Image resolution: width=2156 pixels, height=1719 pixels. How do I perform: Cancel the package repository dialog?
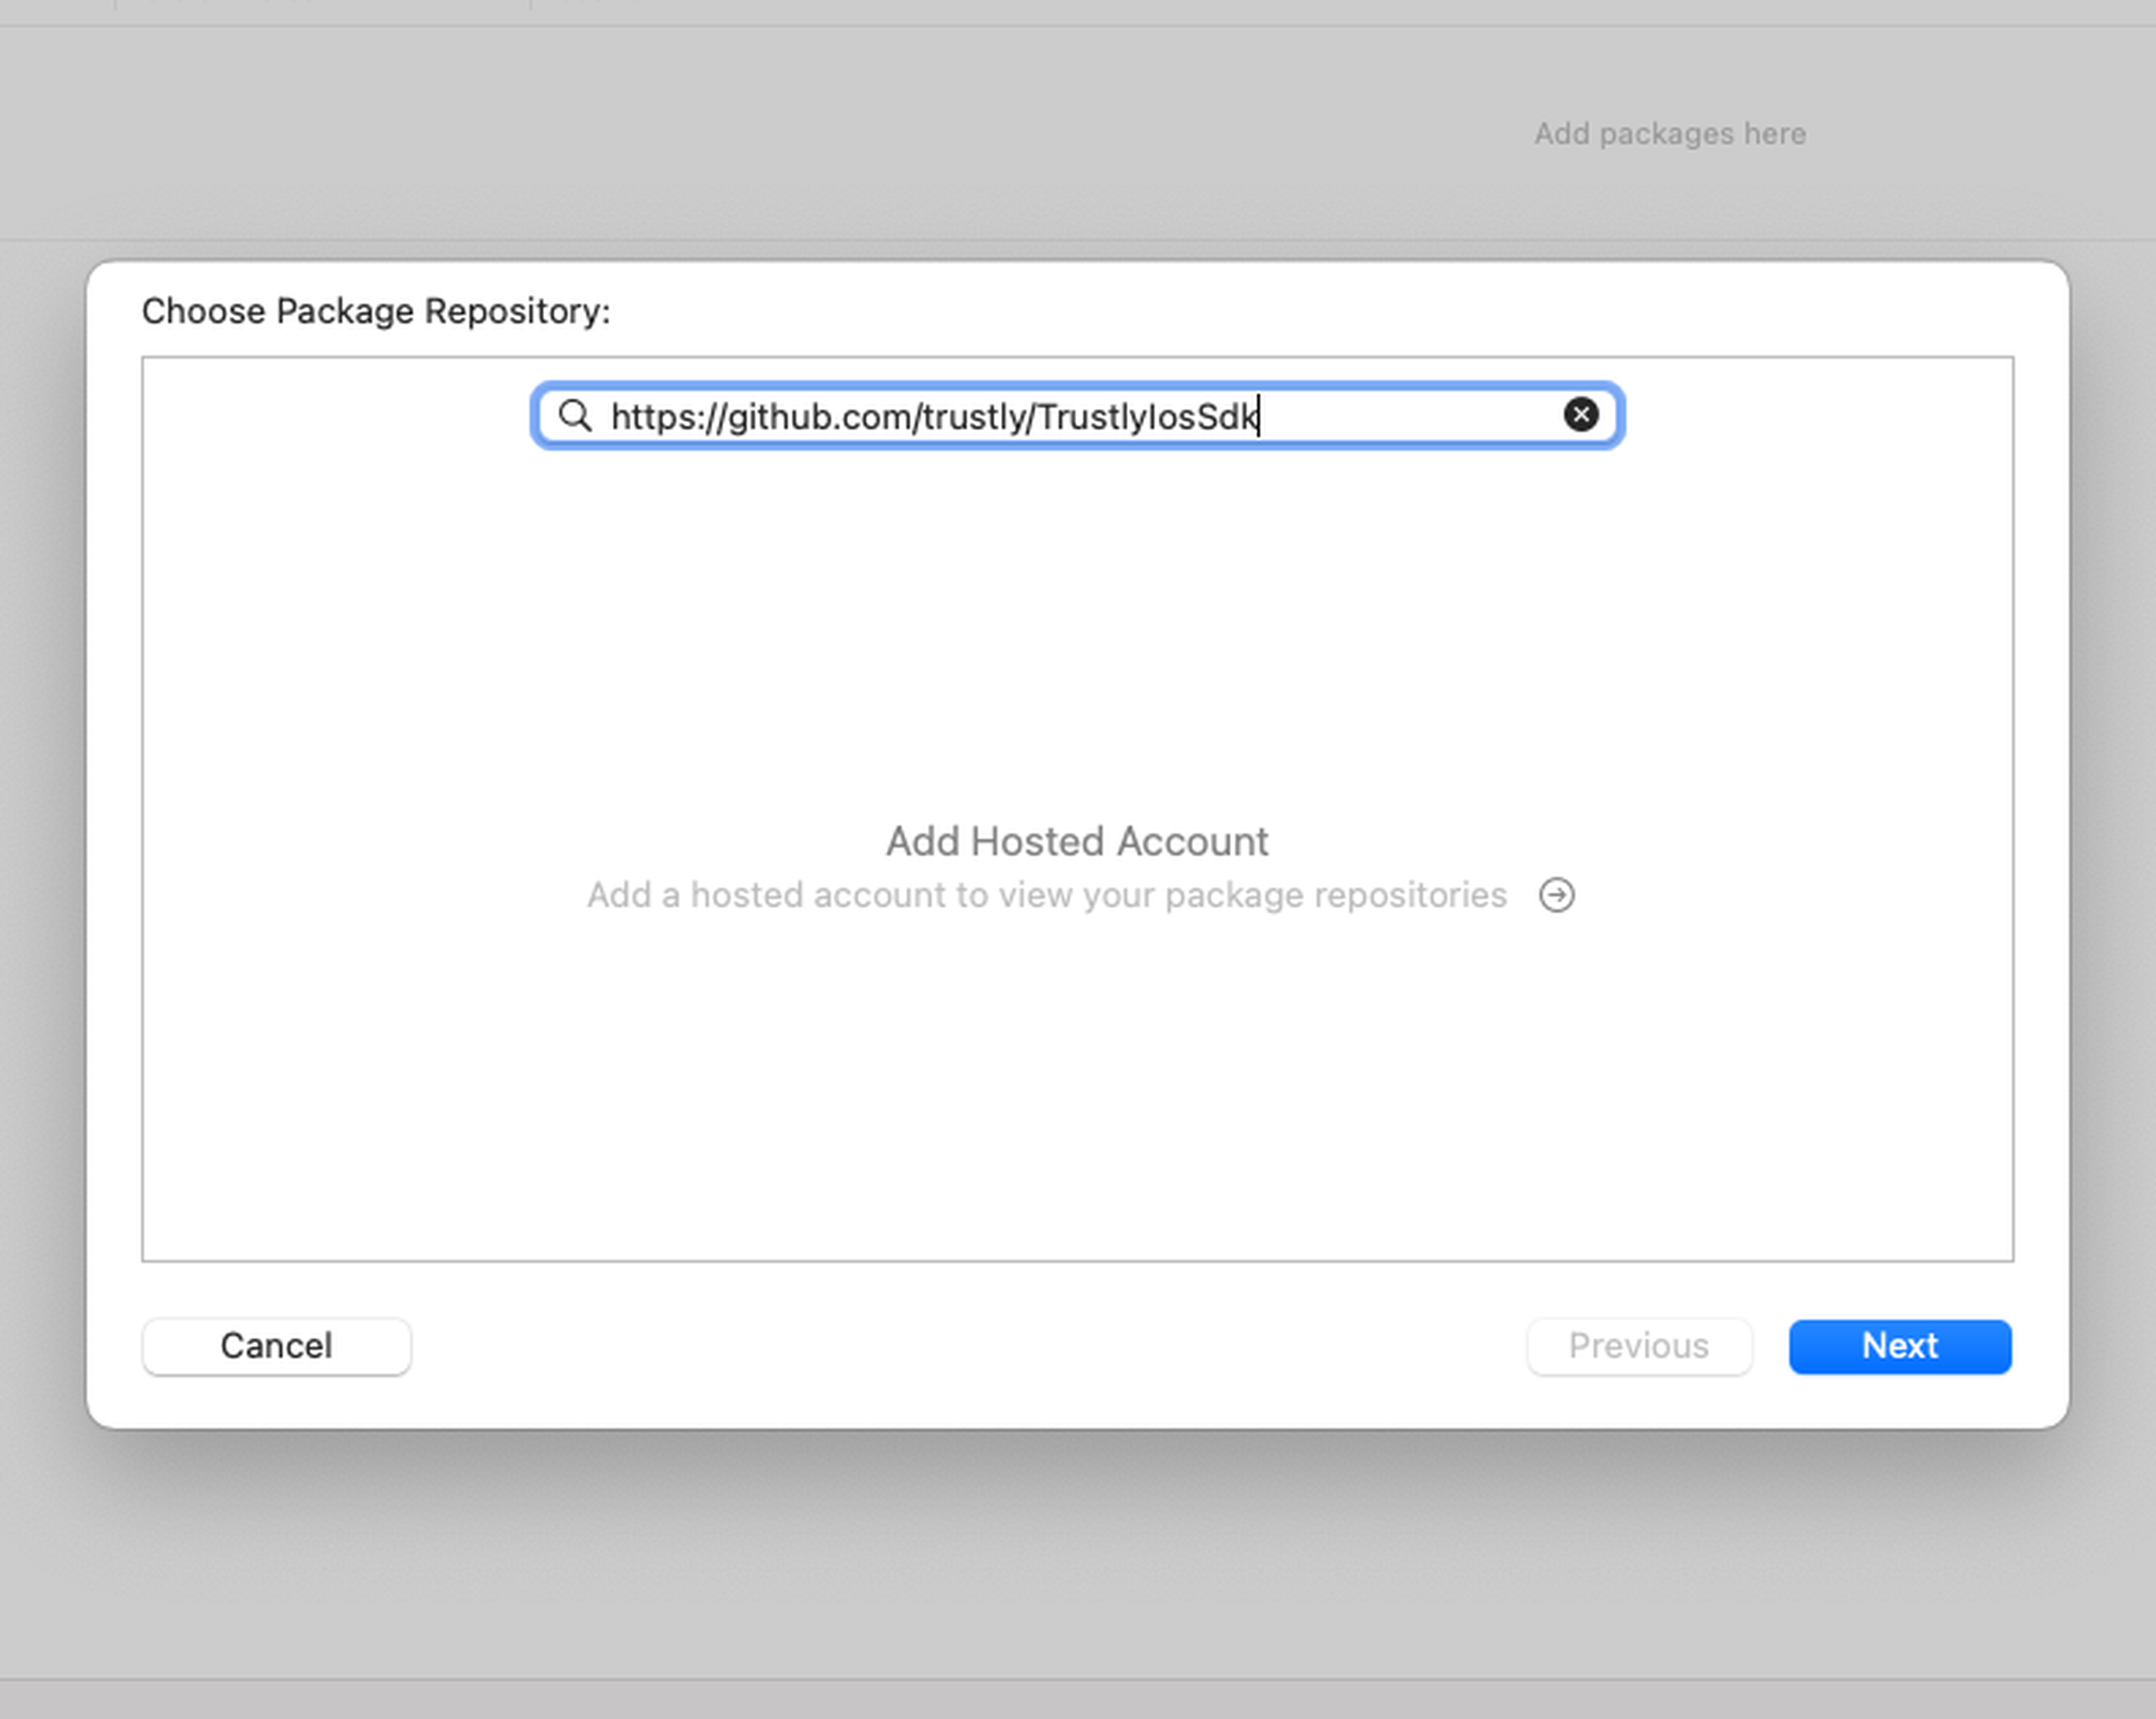(x=276, y=1346)
